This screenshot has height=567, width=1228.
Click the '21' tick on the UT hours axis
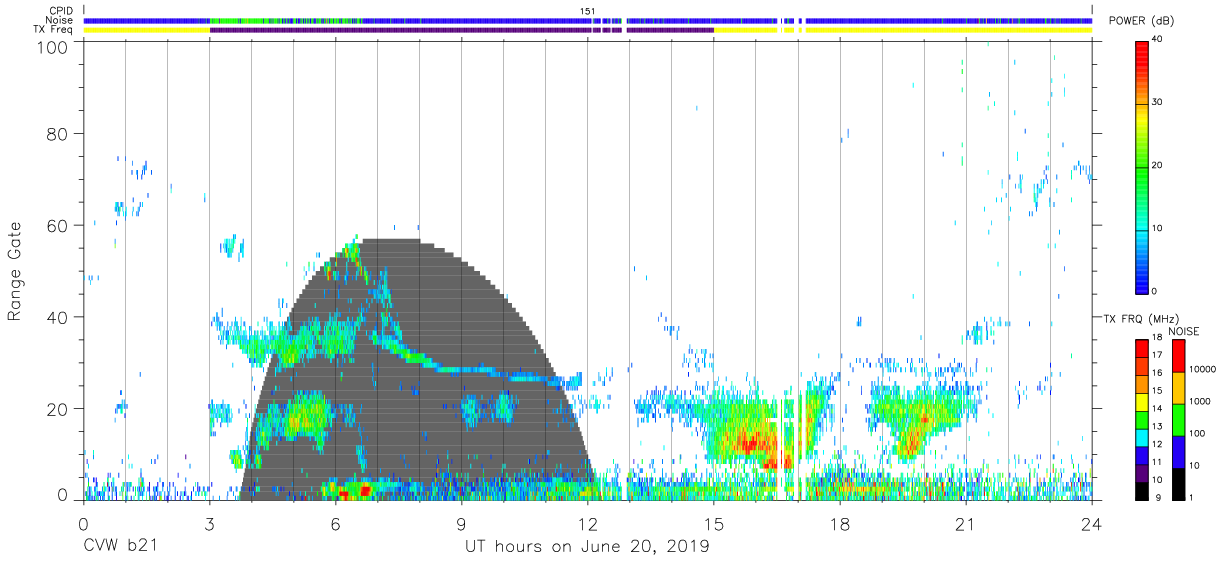pos(966,522)
